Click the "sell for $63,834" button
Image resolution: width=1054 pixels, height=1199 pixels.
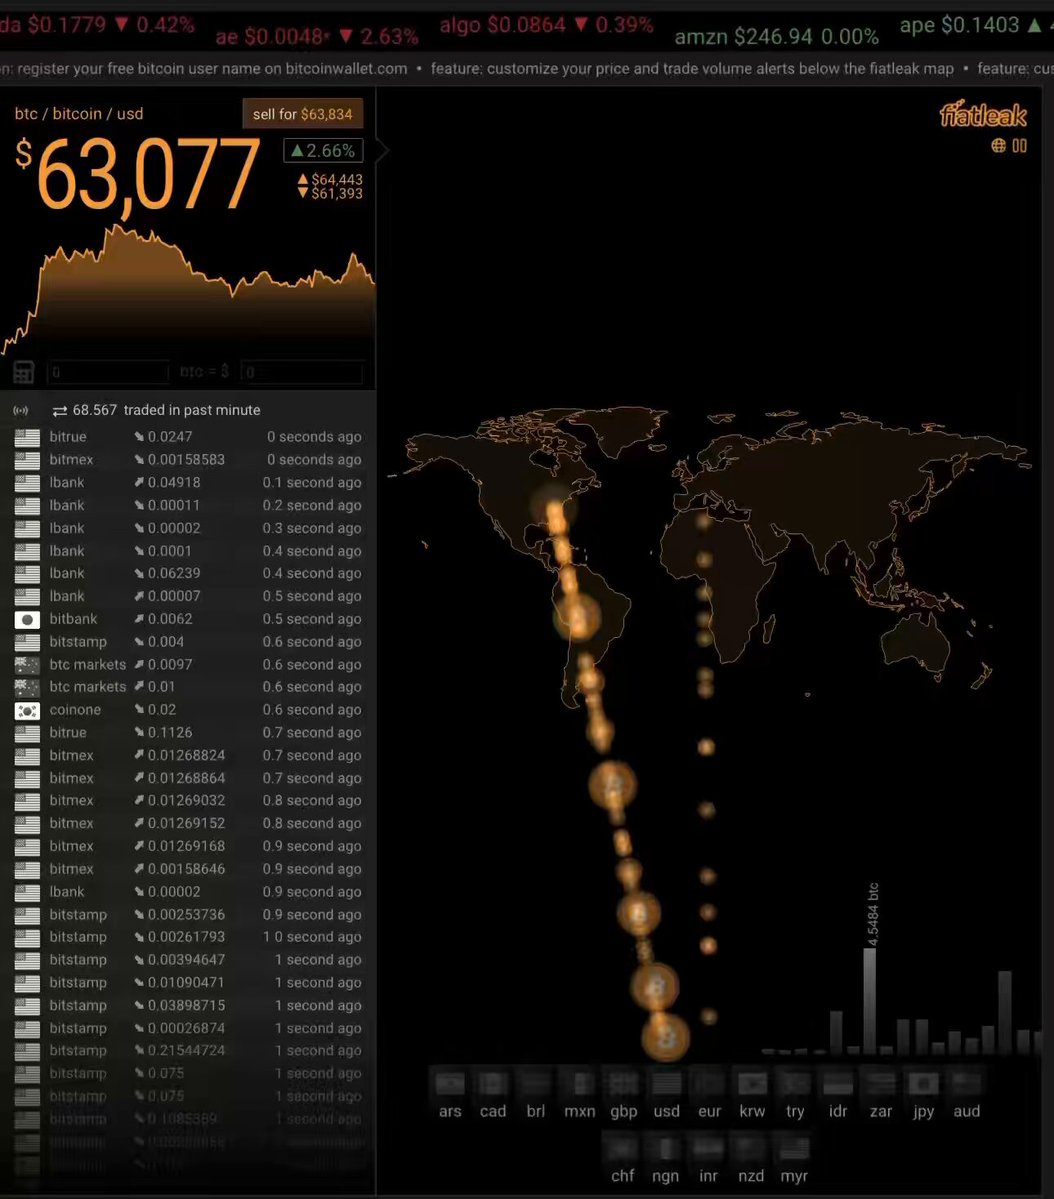tap(303, 114)
